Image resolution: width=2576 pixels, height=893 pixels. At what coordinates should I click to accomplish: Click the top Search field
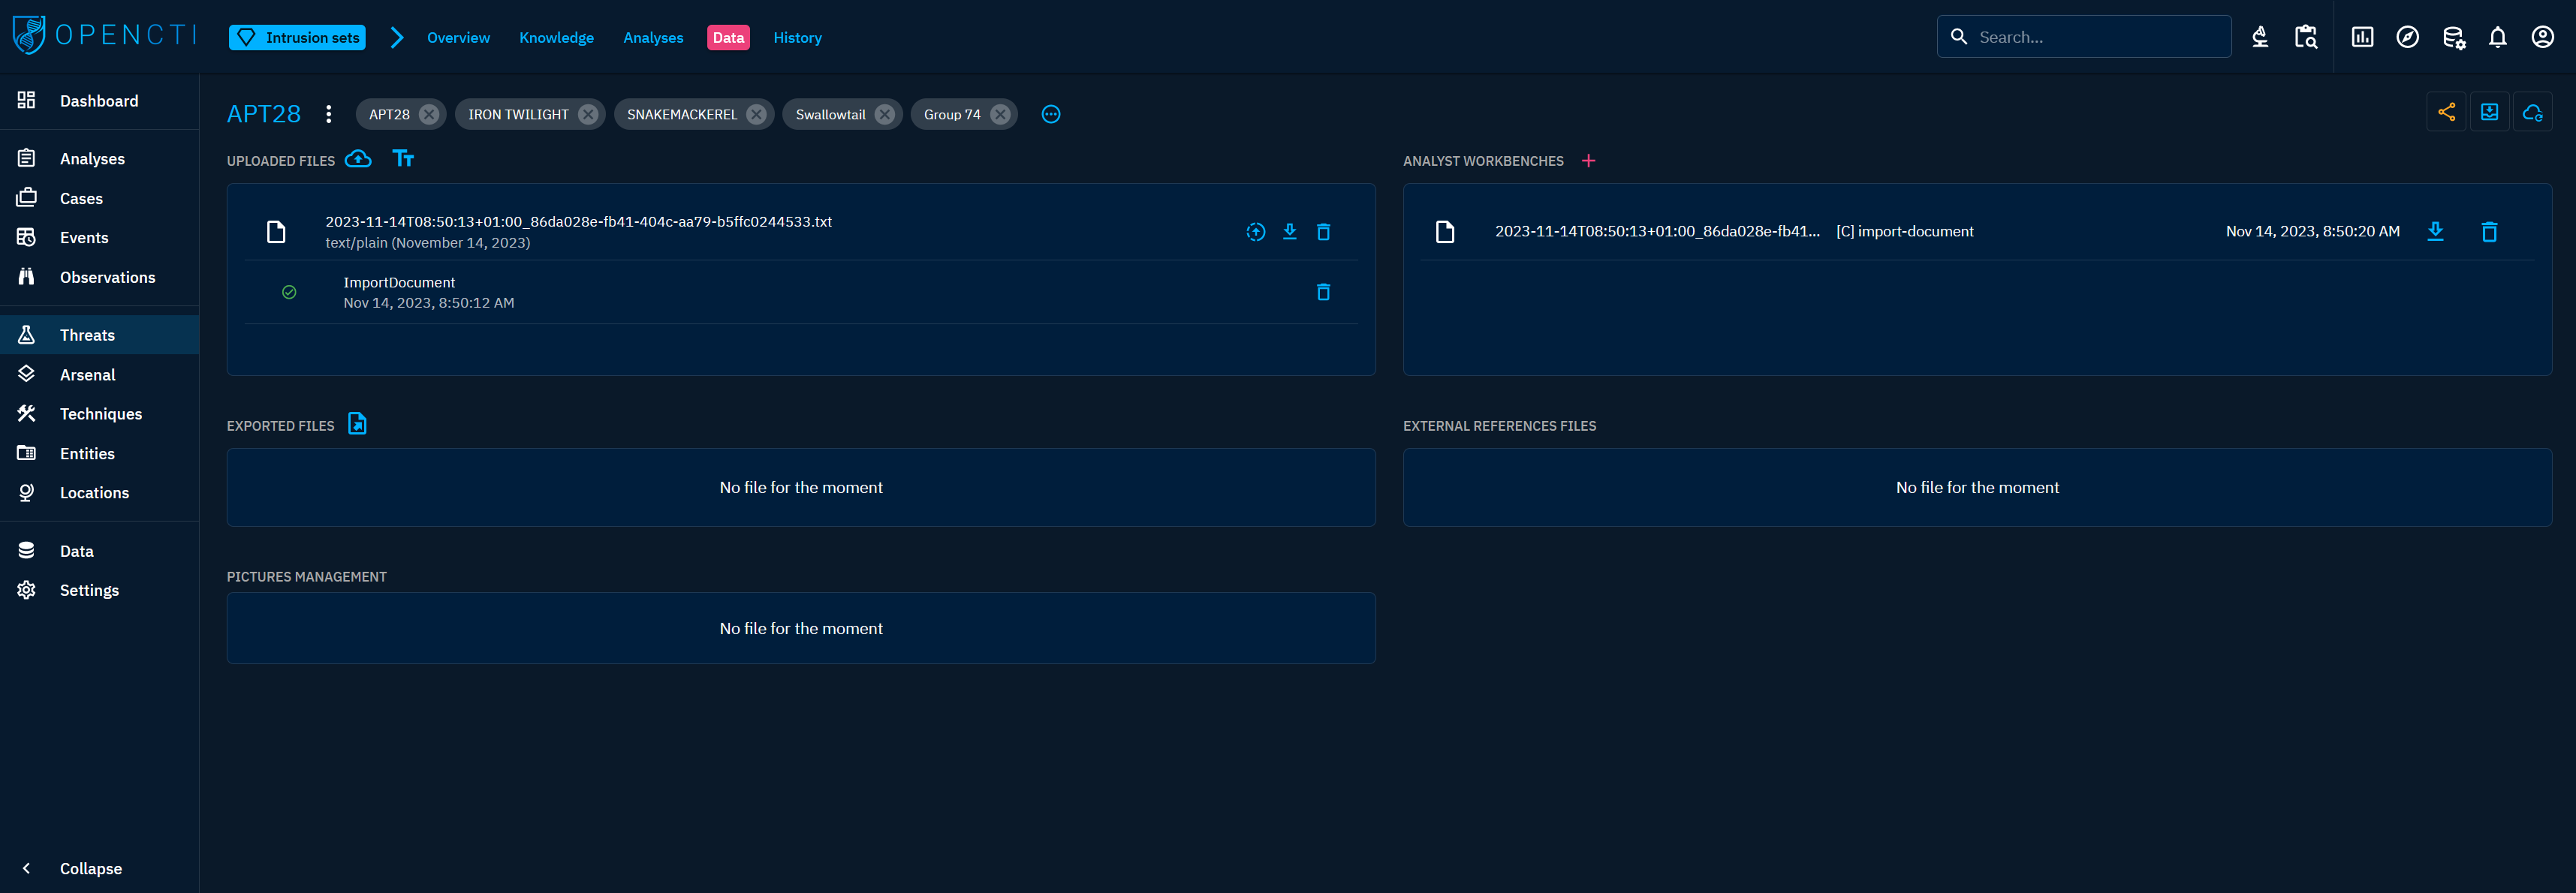(2096, 37)
